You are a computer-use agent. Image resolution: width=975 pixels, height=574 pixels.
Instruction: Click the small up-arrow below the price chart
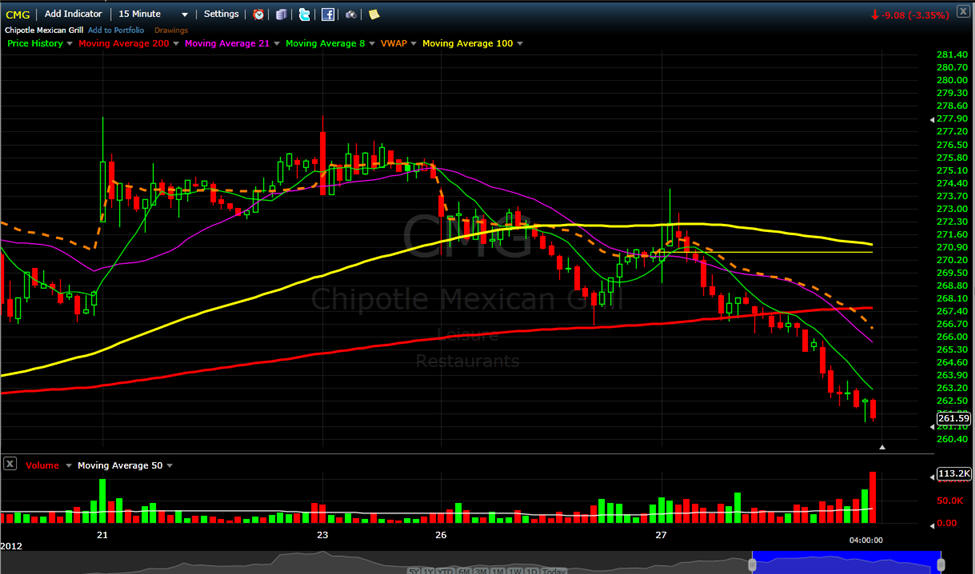pyautogui.click(x=882, y=447)
